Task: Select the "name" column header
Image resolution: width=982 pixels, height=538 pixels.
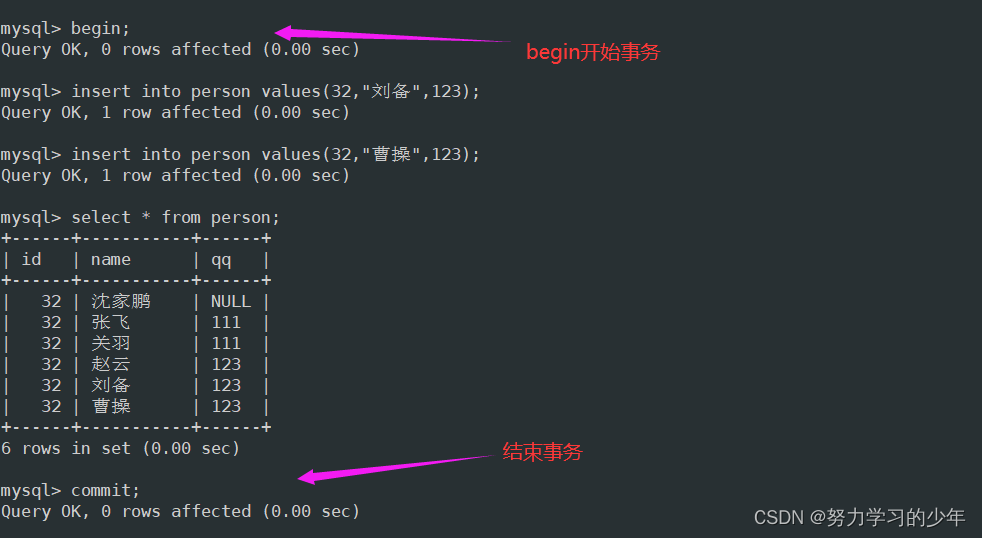Action: (x=111, y=259)
